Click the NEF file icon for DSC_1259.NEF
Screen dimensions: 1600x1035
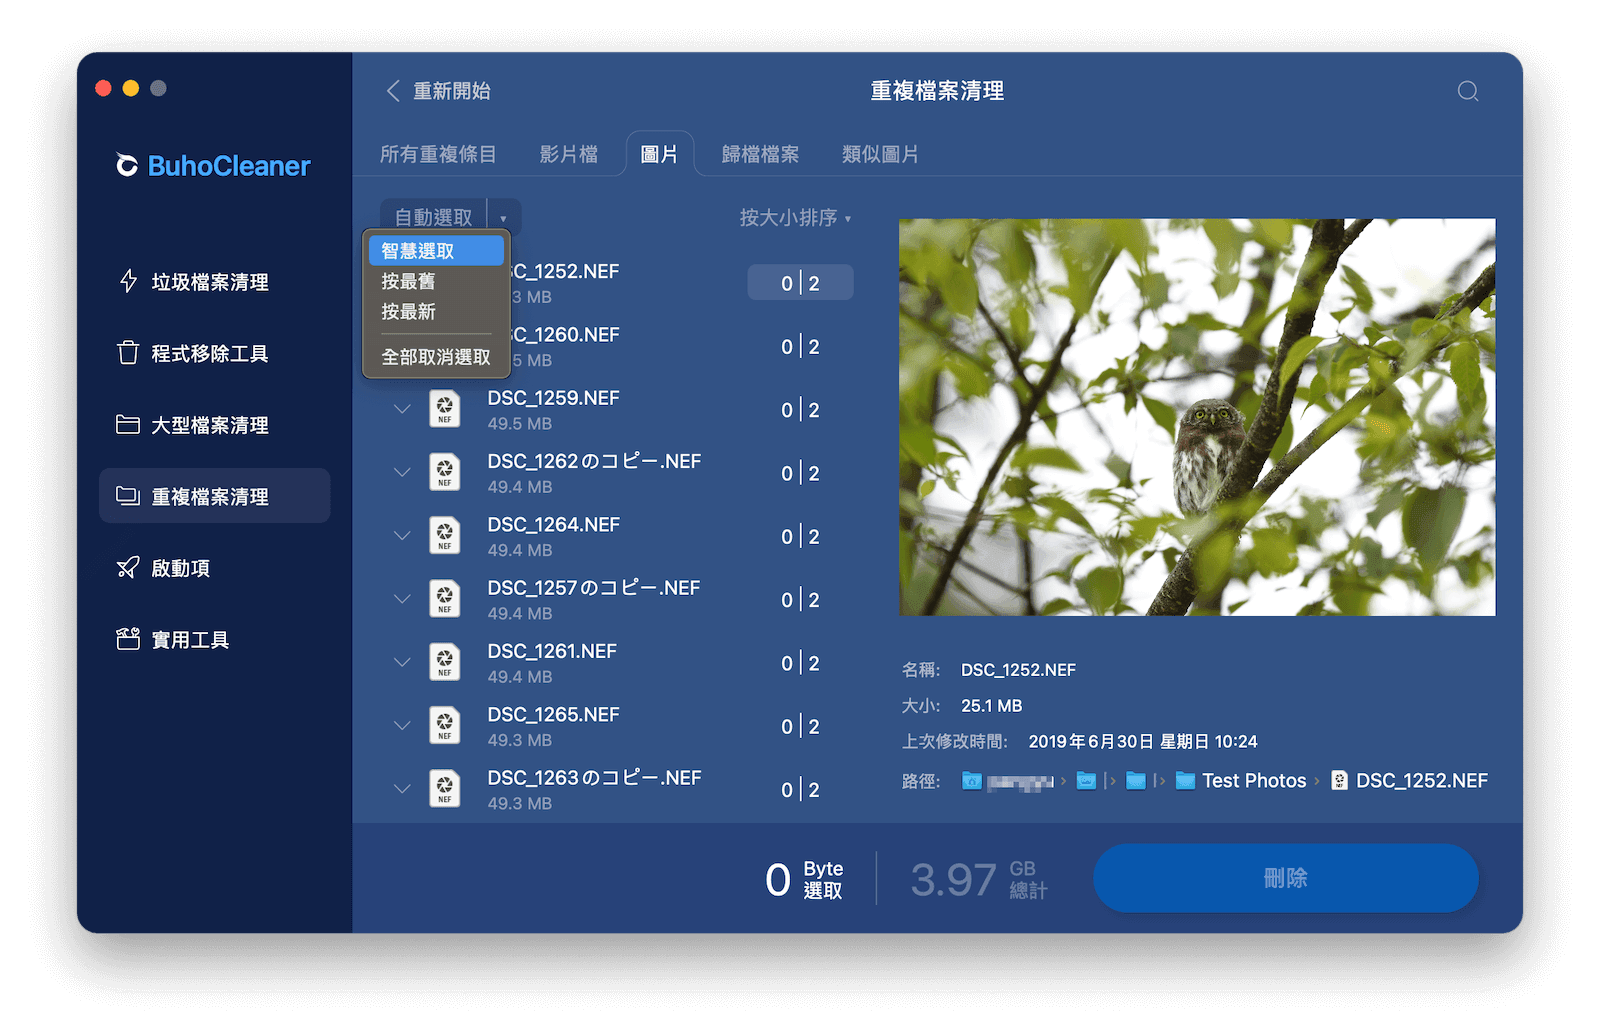click(445, 410)
